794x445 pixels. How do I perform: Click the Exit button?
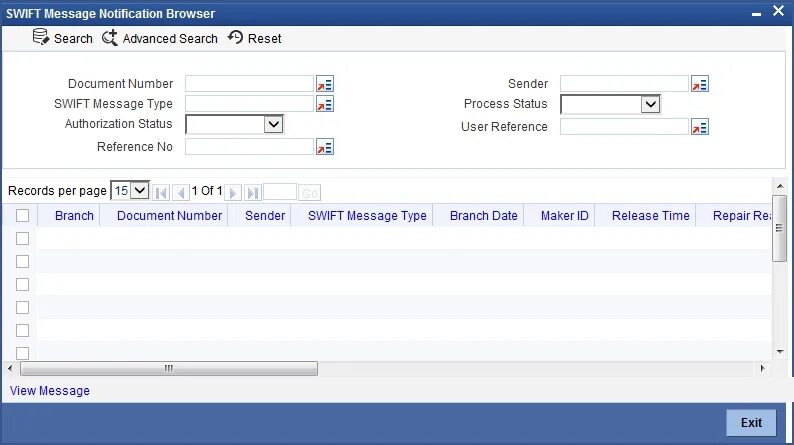[x=751, y=423]
